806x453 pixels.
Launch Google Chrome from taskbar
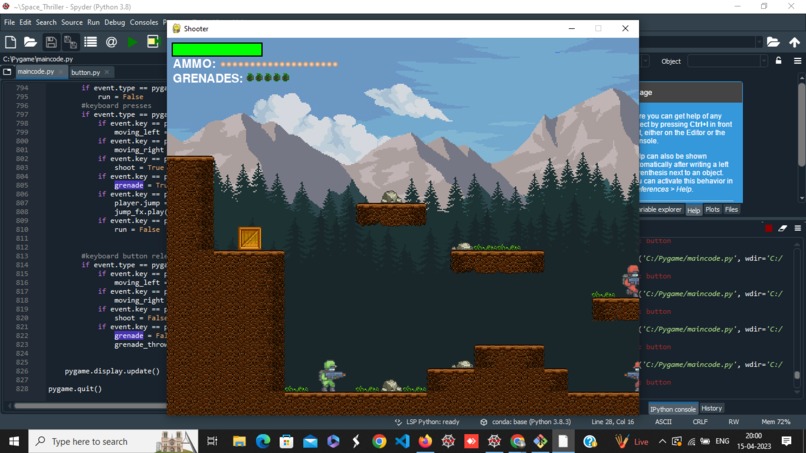tap(379, 441)
